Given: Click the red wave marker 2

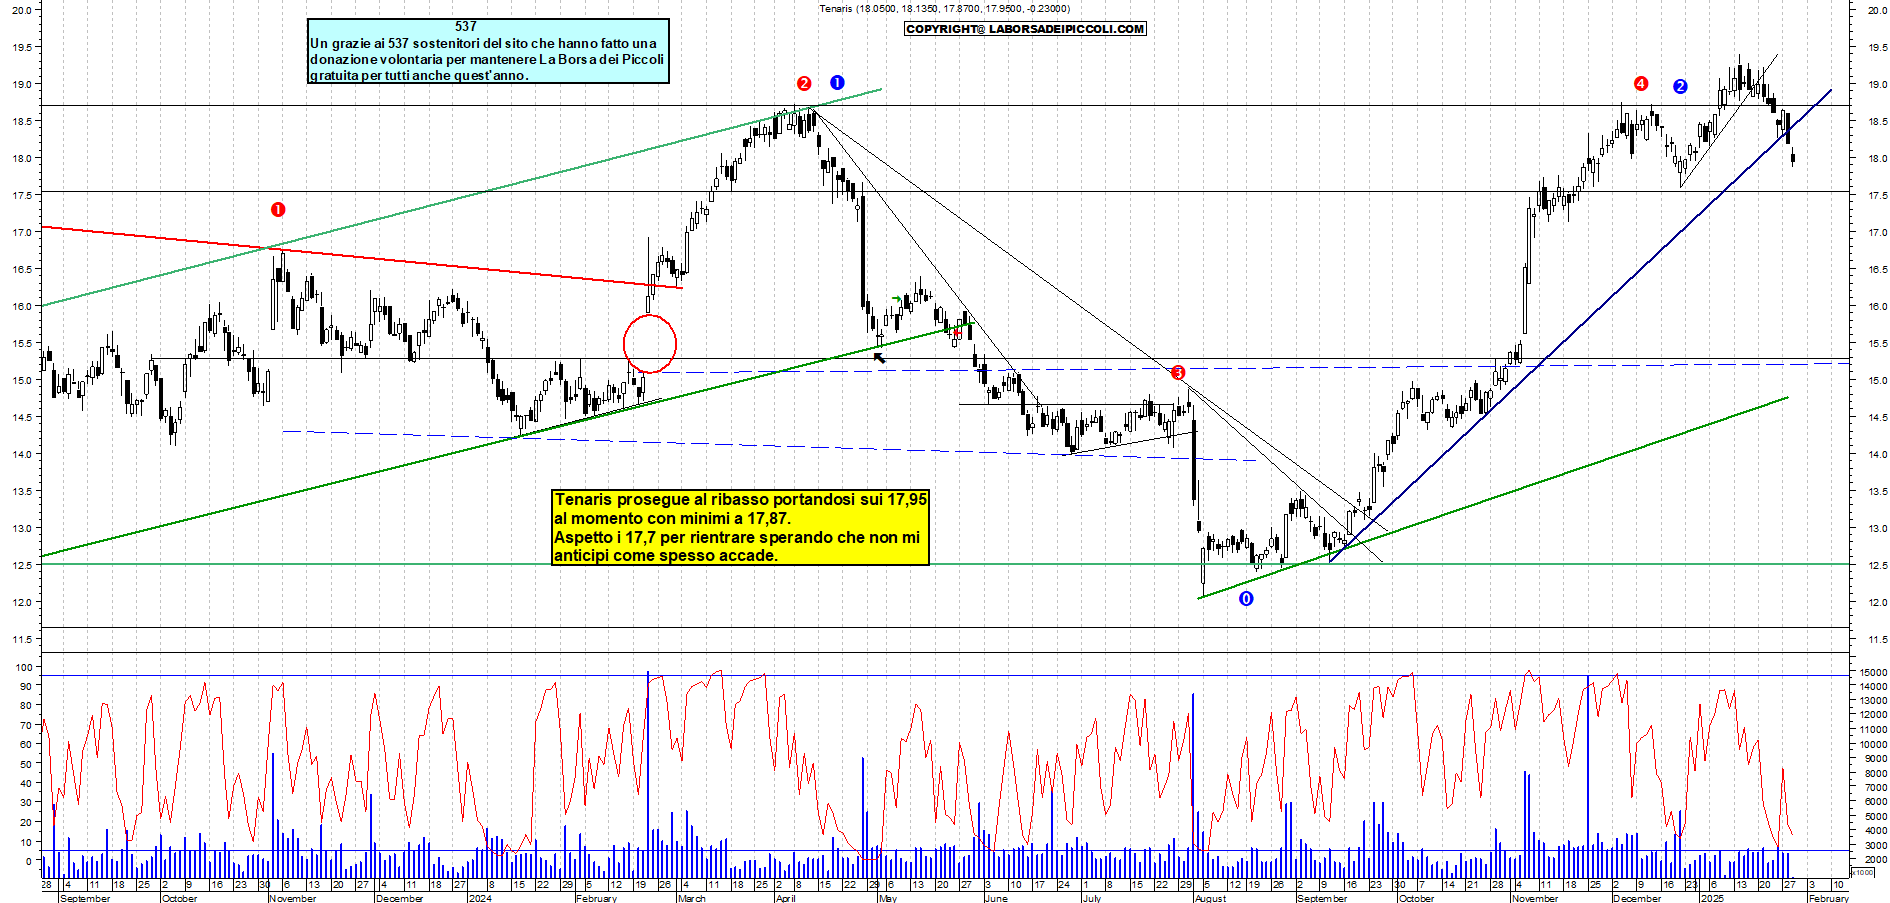Looking at the screenshot, I should tap(804, 84).
